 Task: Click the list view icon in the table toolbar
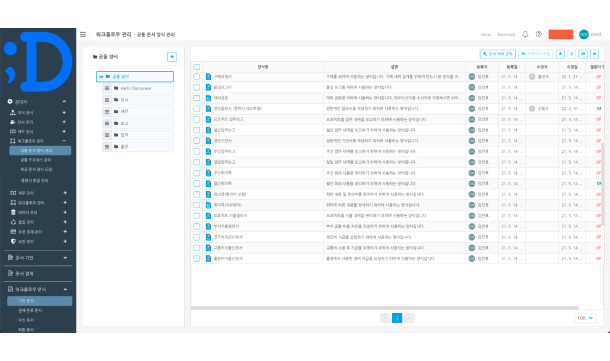tap(583, 54)
